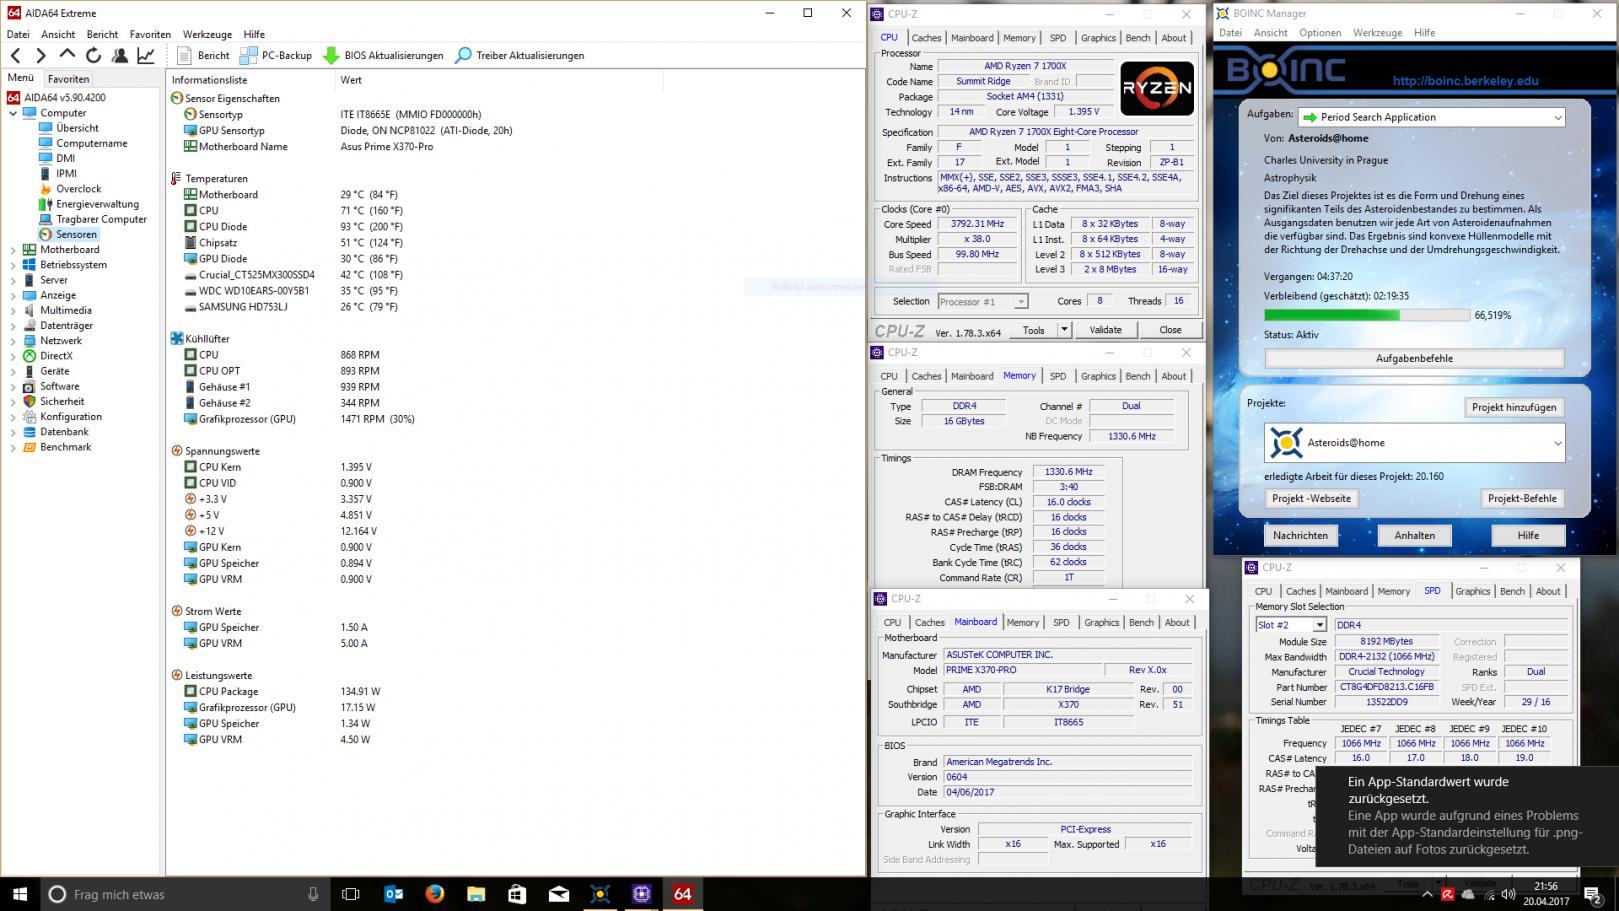Screen dimensions: 1619x911
Task: Select Übersicht in AIDA64 tree
Action: (x=77, y=128)
